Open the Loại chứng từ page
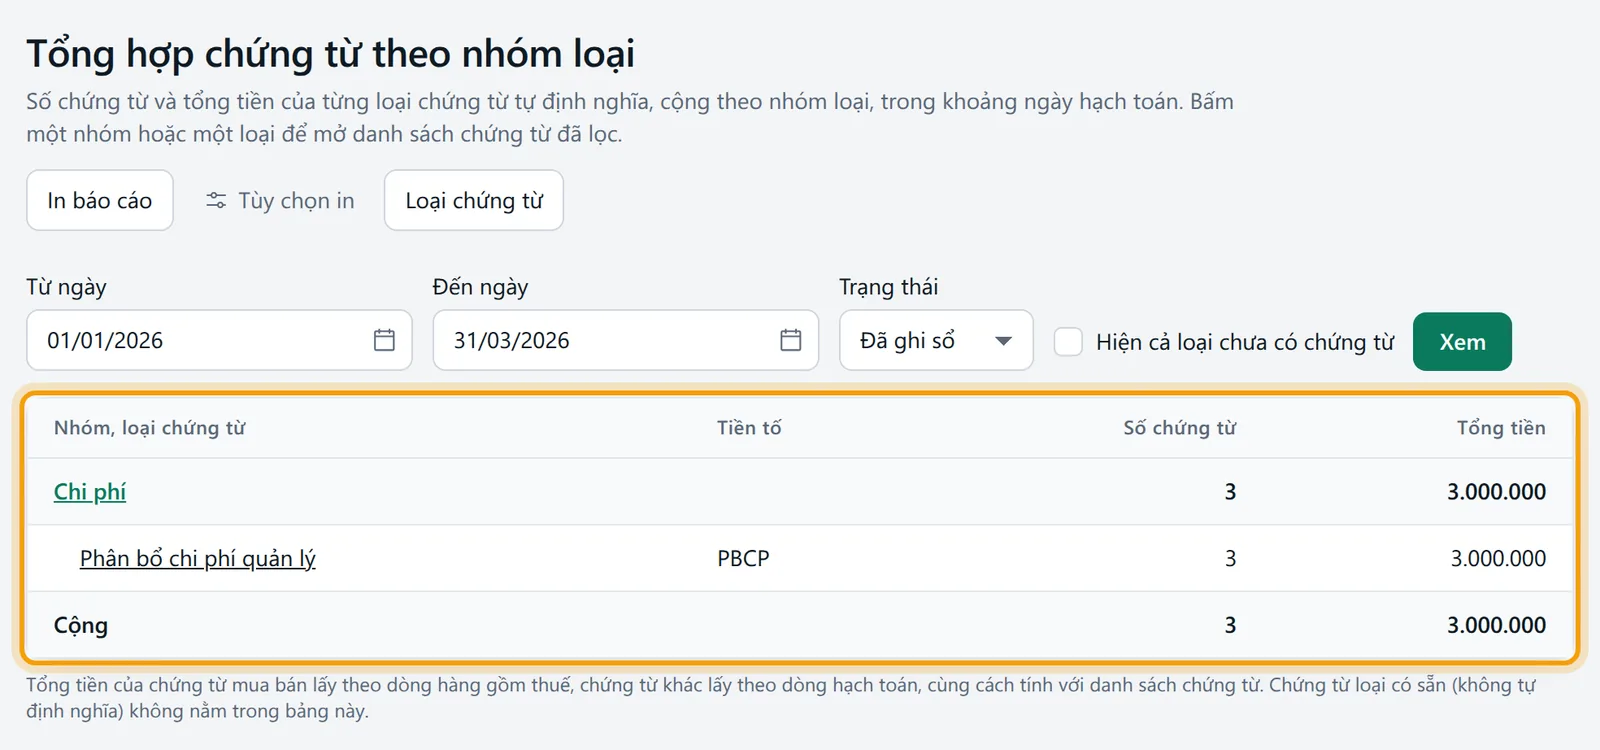This screenshot has width=1600, height=750. 474,200
